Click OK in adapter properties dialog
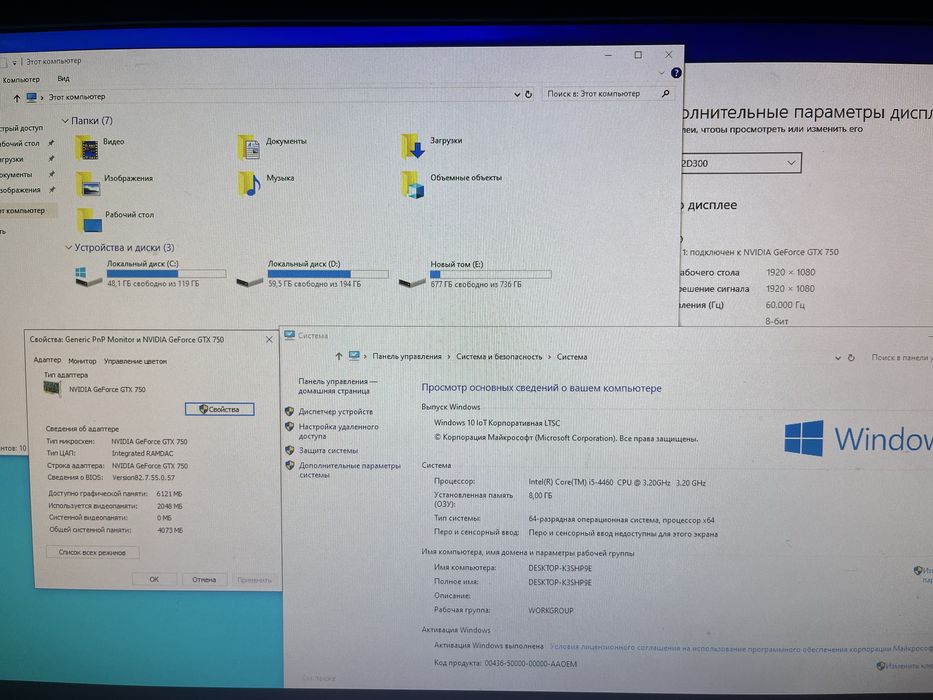This screenshot has height=700, width=933. [154, 579]
